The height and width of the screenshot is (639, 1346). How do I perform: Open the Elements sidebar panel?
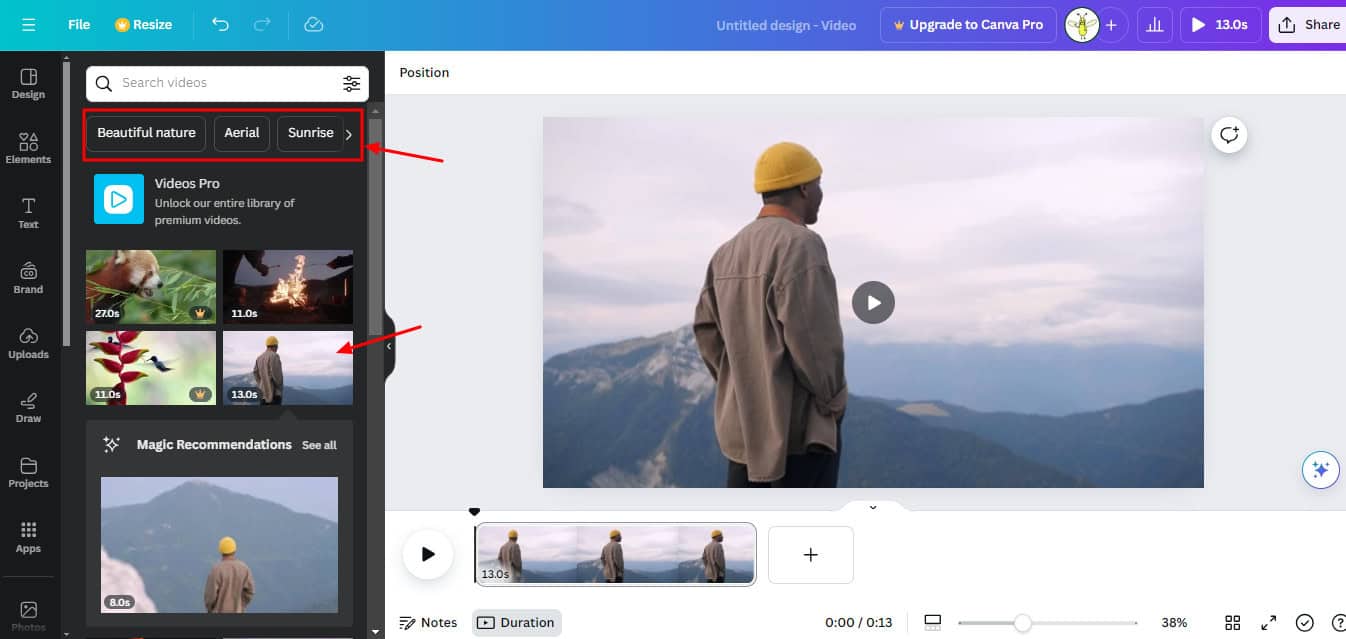pyautogui.click(x=29, y=148)
